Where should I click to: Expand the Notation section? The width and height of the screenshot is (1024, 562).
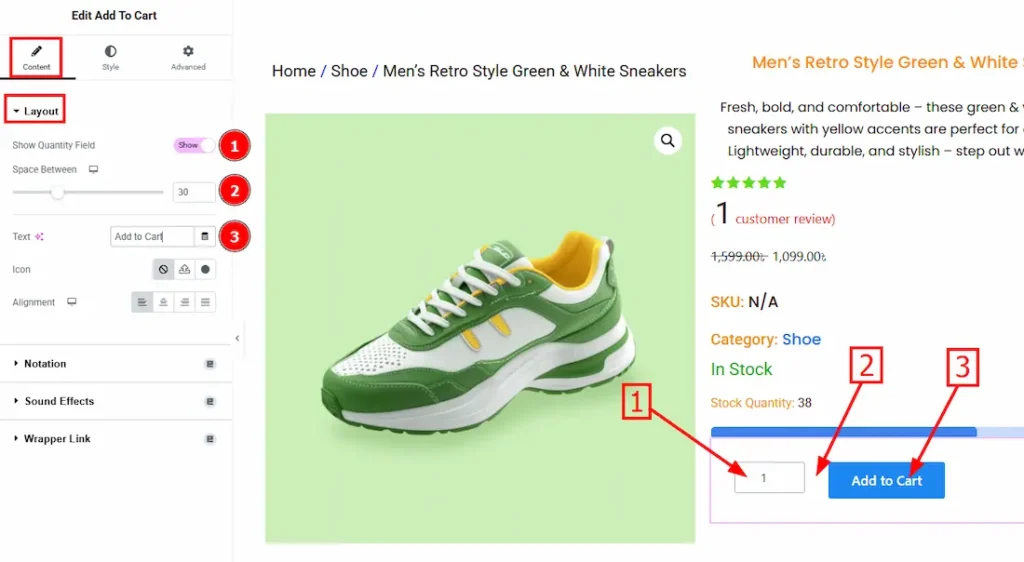pyautogui.click(x=45, y=364)
